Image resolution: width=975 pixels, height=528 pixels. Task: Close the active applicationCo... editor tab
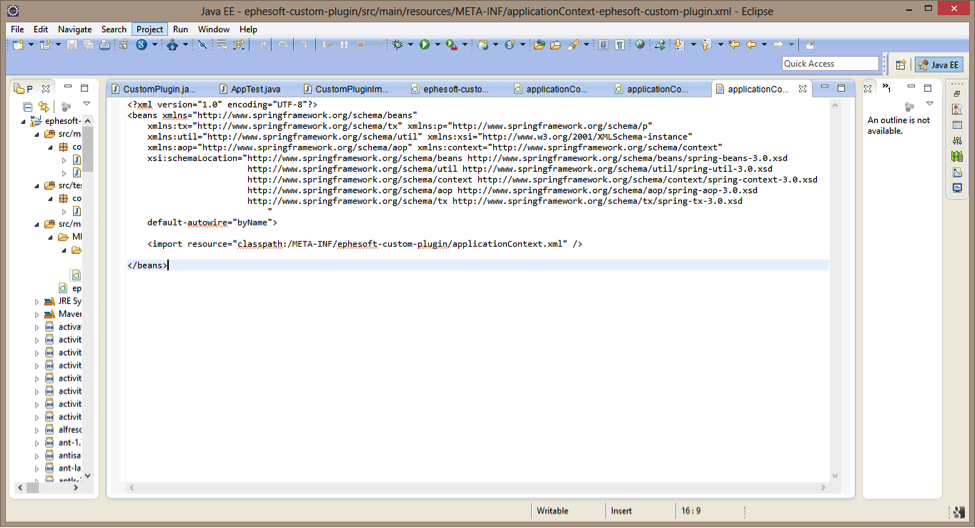point(803,89)
